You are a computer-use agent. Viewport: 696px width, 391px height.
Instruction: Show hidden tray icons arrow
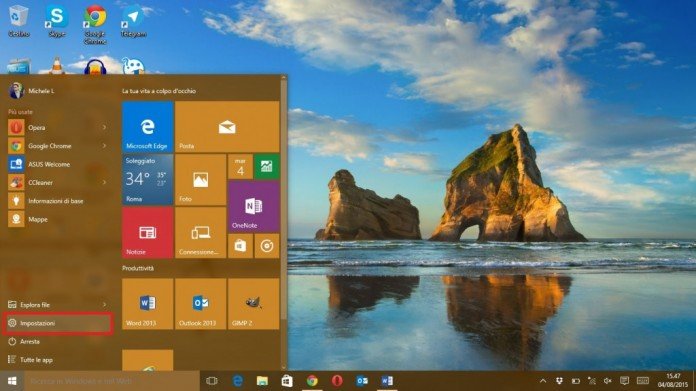543,381
